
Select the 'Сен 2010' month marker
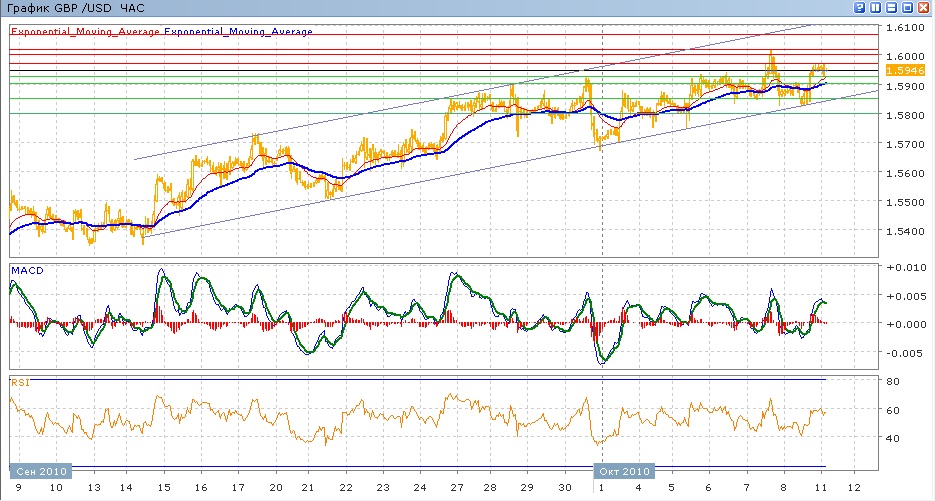click(40, 471)
